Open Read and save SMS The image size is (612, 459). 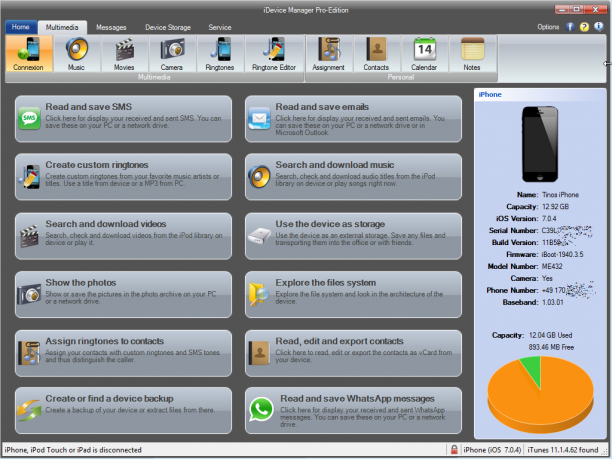pos(123,119)
